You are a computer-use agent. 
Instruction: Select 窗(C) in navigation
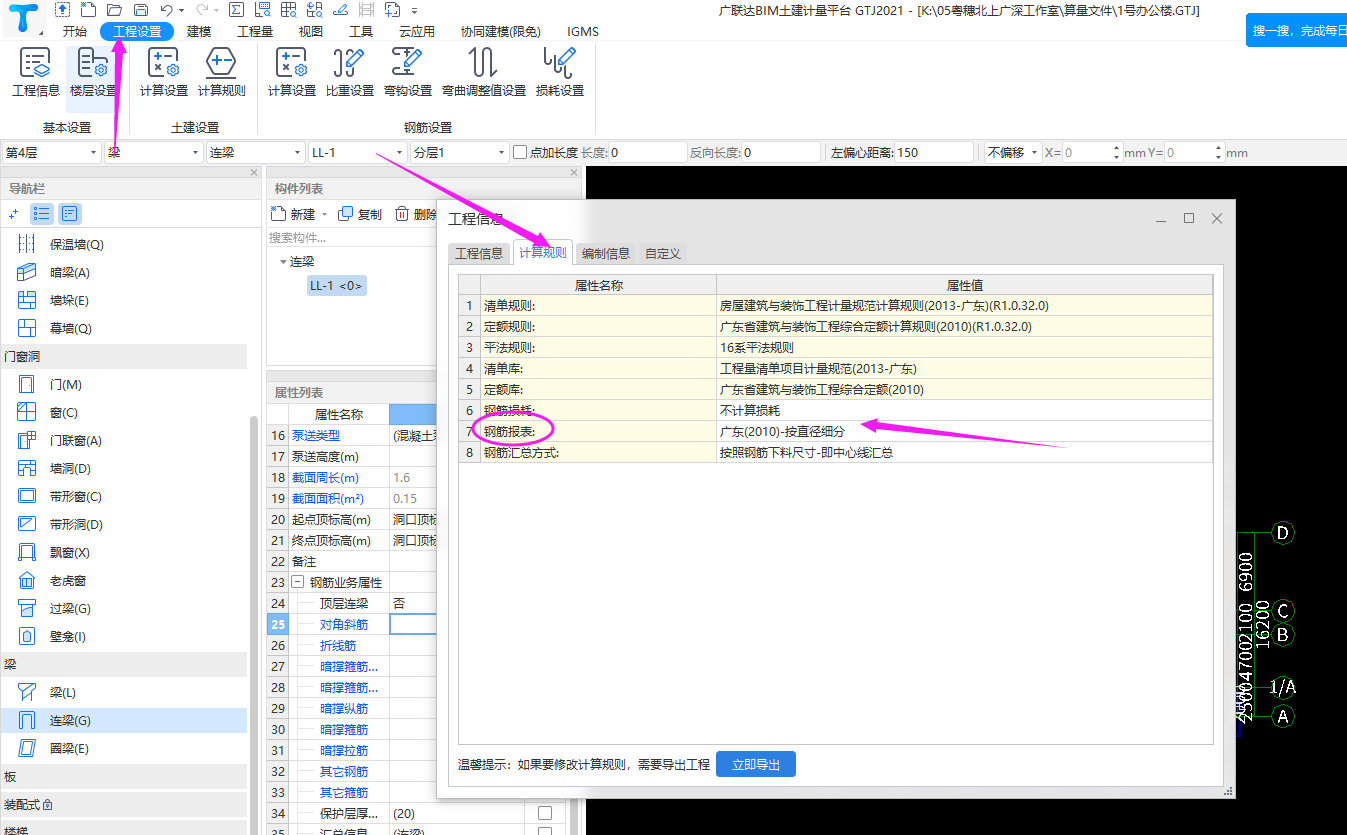pyautogui.click(x=62, y=412)
